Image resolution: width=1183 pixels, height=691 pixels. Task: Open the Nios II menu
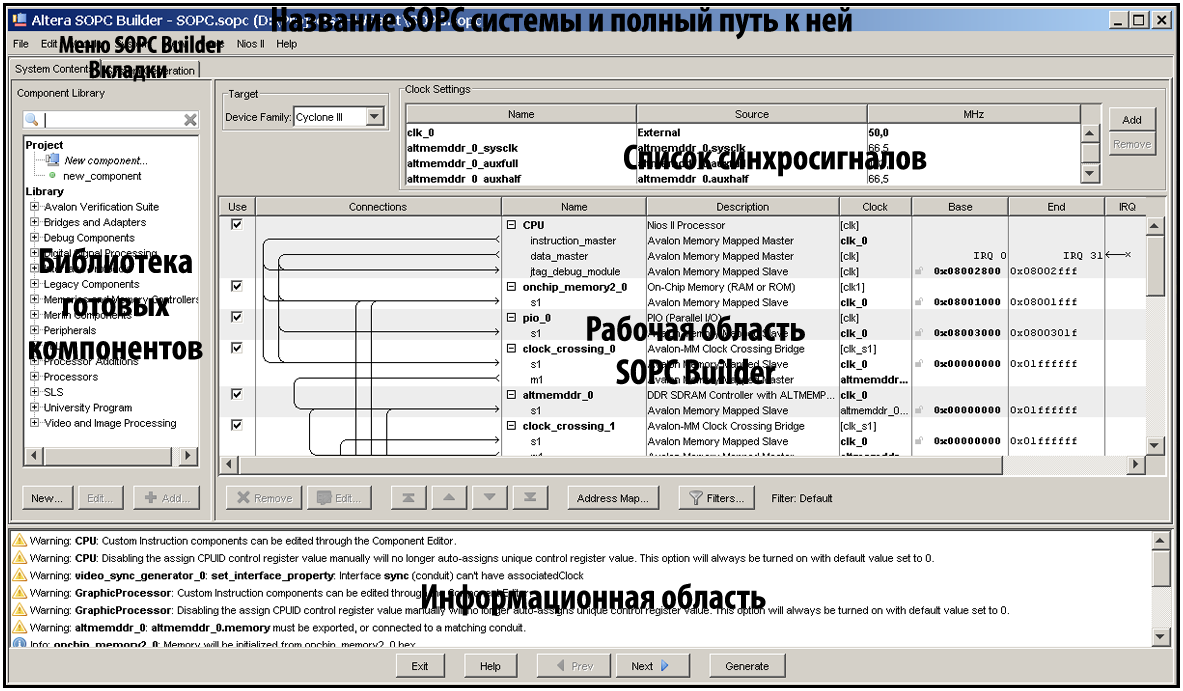(249, 44)
